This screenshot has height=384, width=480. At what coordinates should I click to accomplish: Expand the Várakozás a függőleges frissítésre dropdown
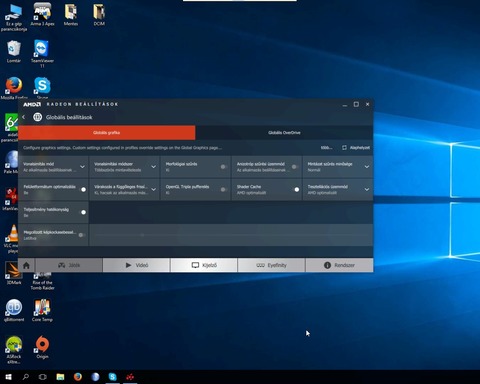point(153,189)
